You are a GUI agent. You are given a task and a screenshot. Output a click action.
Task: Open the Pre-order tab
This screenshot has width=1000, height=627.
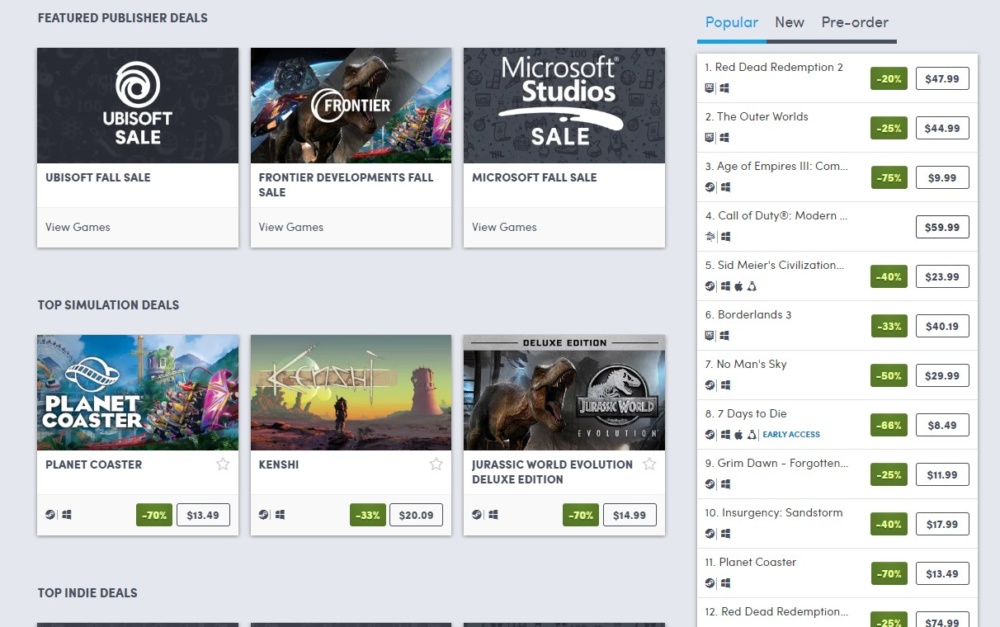pos(855,22)
